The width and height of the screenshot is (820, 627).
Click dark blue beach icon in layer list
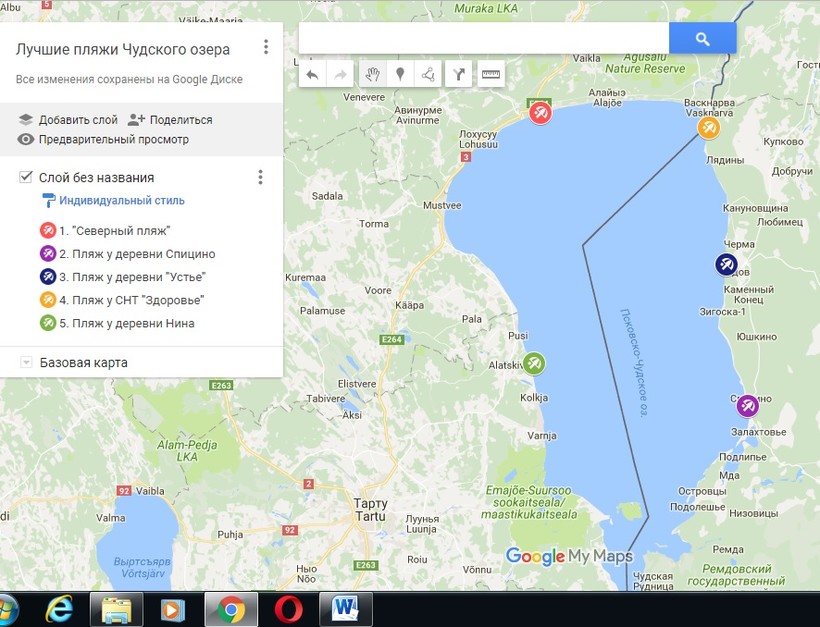click(48, 277)
